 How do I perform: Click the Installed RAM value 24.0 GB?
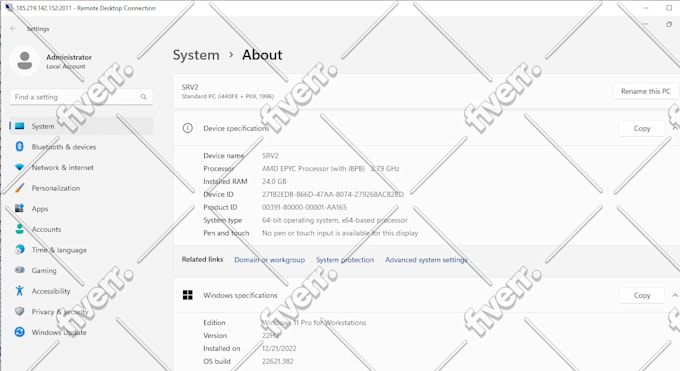pos(274,181)
